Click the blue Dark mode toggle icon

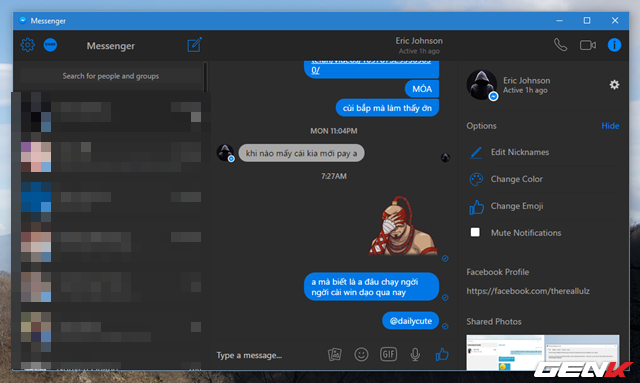pyautogui.click(x=51, y=45)
